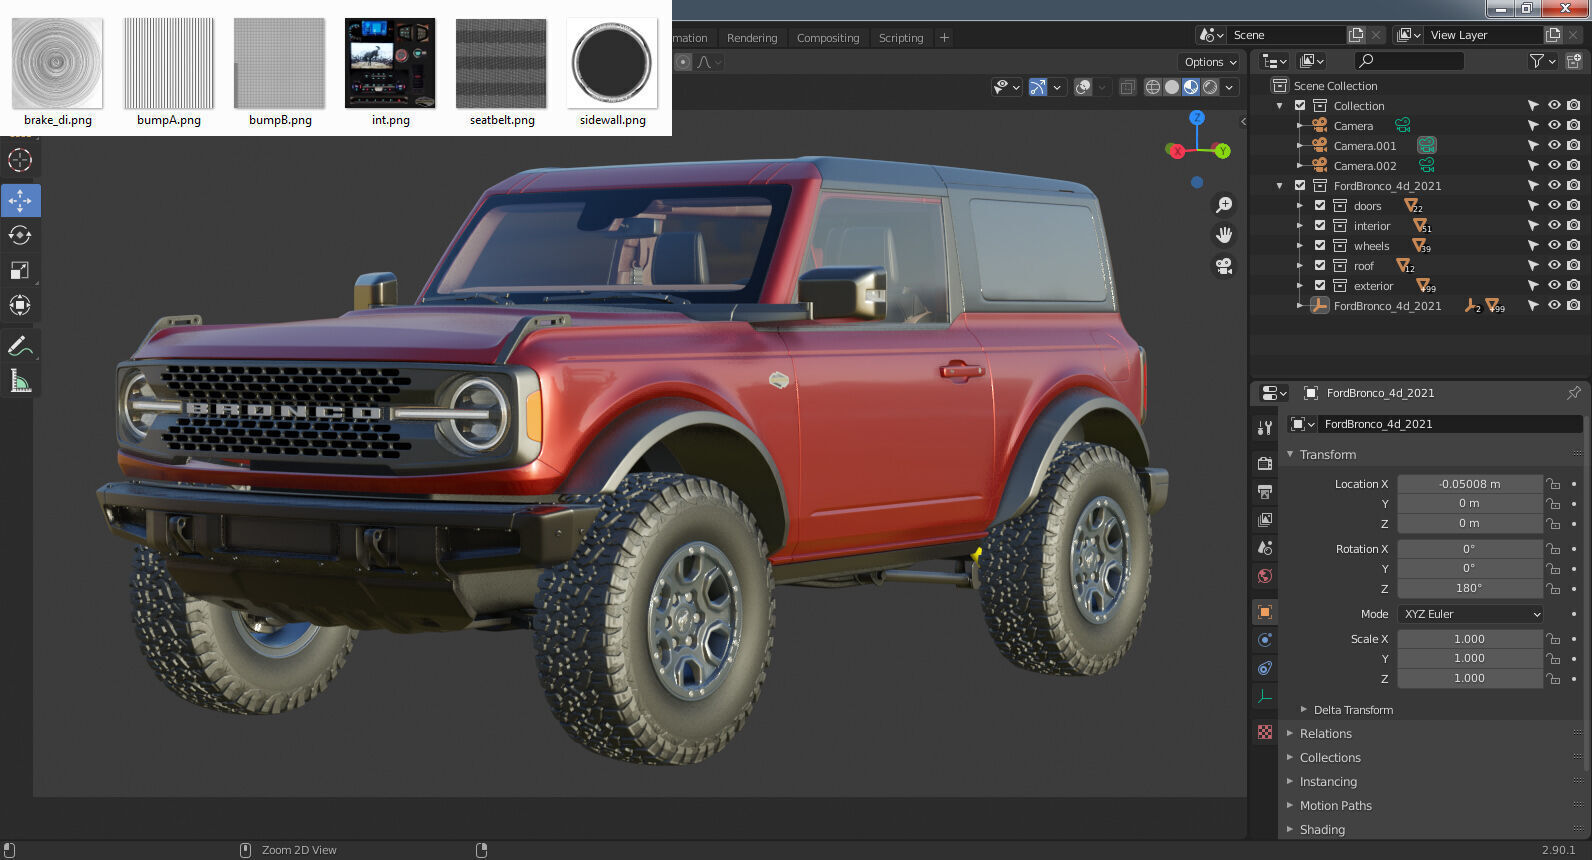This screenshot has width=1592, height=860.
Task: Expand the exterior collection
Action: 1300,285
